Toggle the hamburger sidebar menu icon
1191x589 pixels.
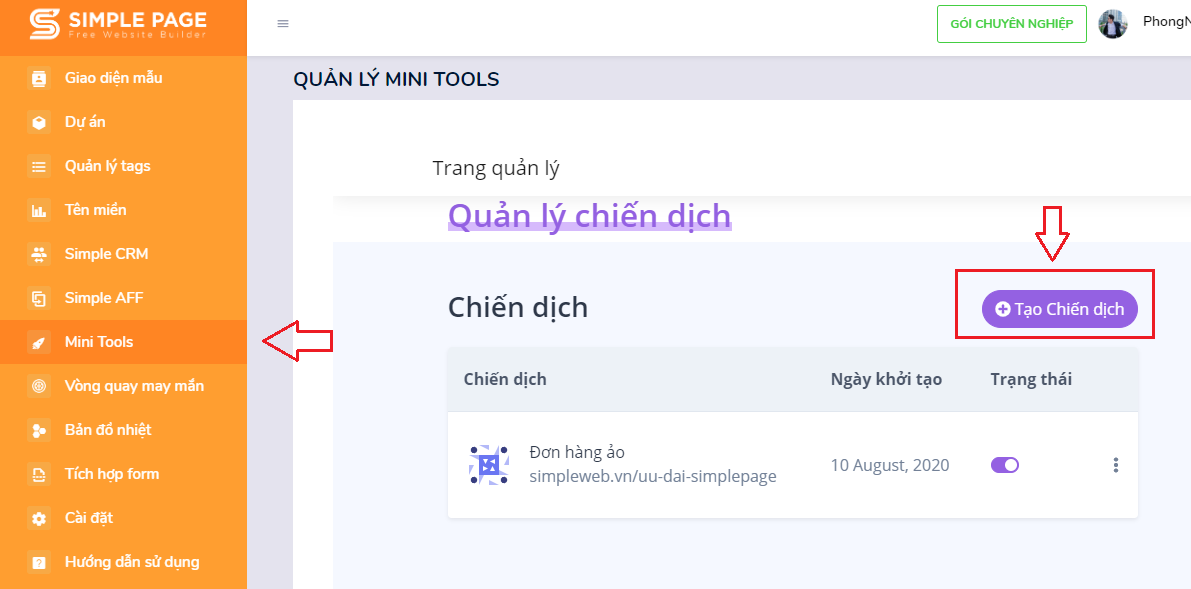pos(283,24)
